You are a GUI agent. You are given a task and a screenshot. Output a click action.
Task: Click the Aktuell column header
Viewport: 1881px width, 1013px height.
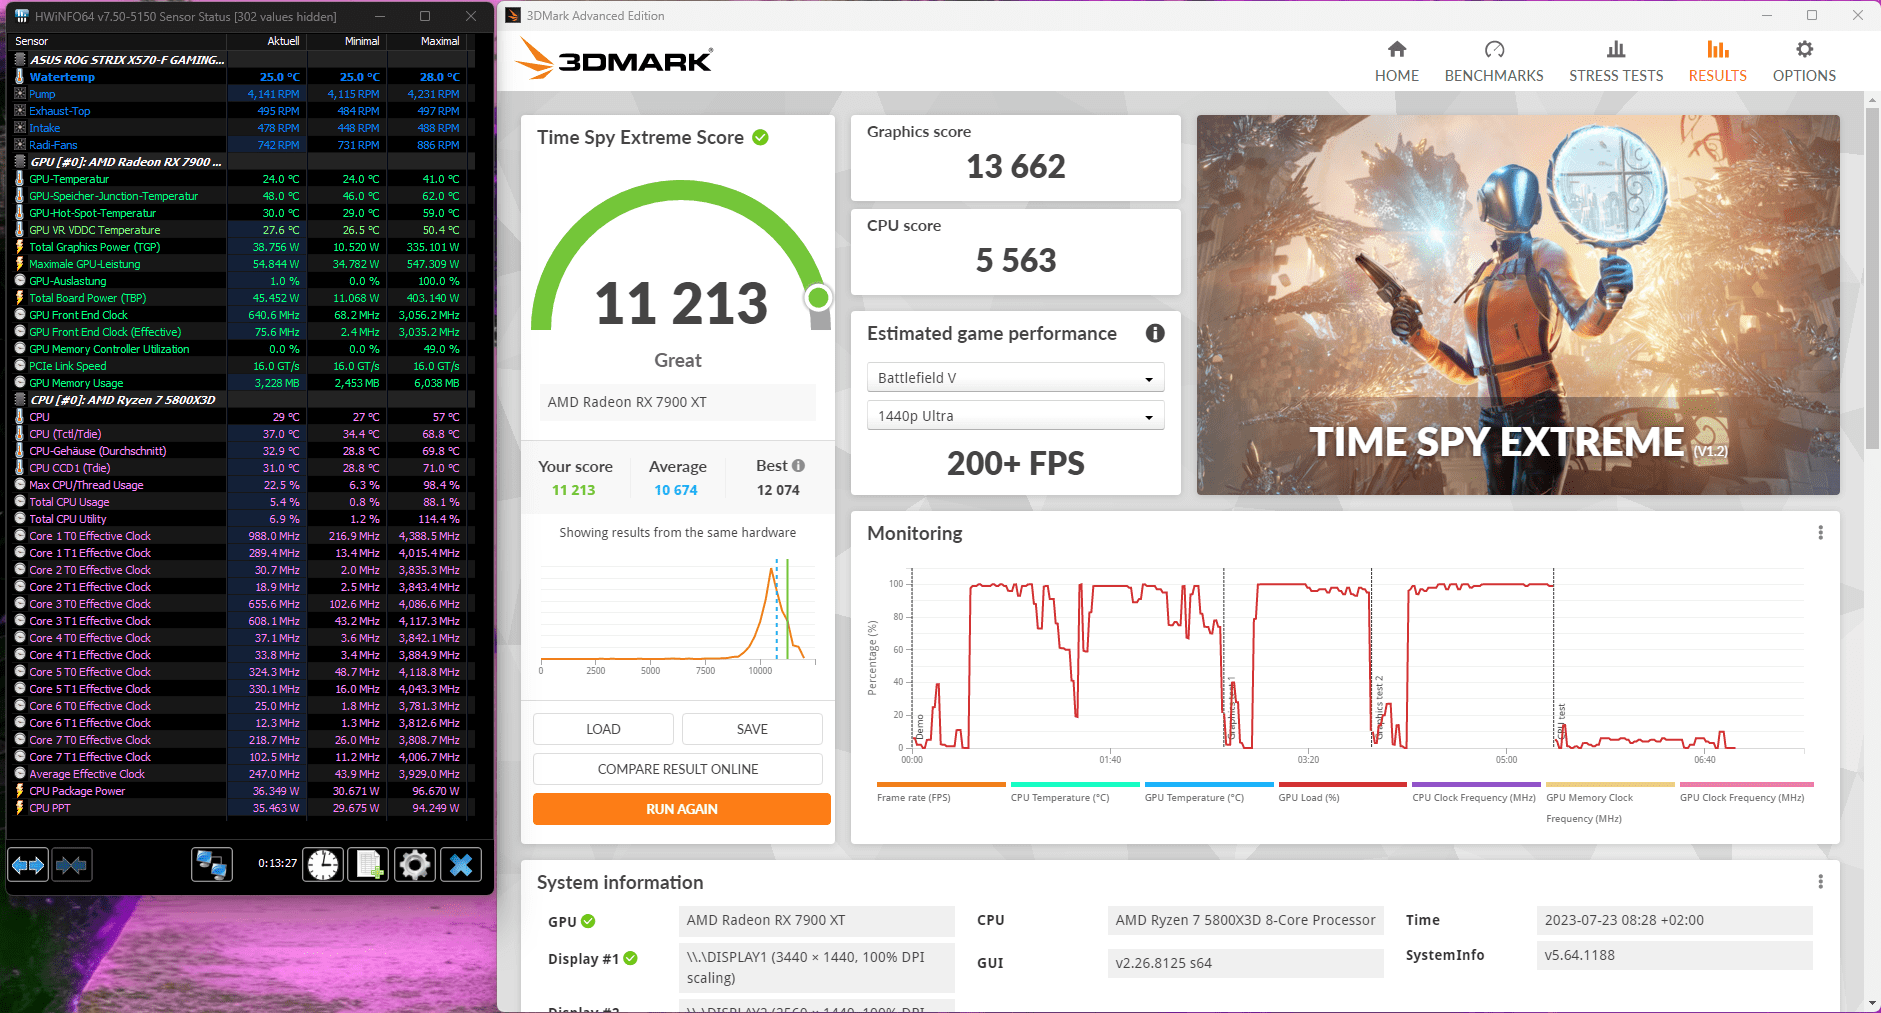267,41
